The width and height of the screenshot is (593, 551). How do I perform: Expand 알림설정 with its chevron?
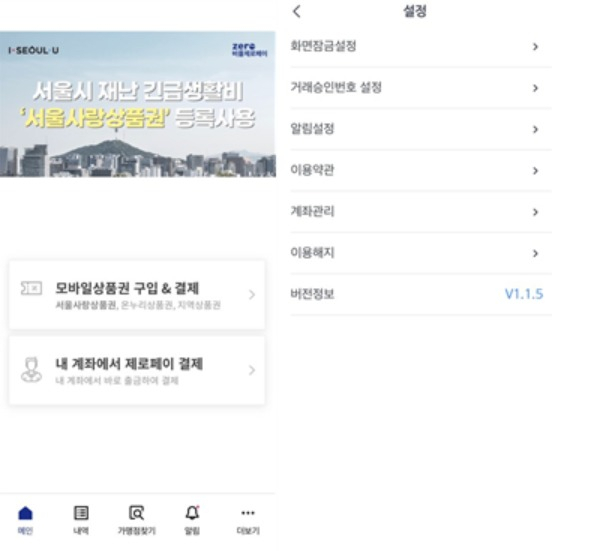535,129
